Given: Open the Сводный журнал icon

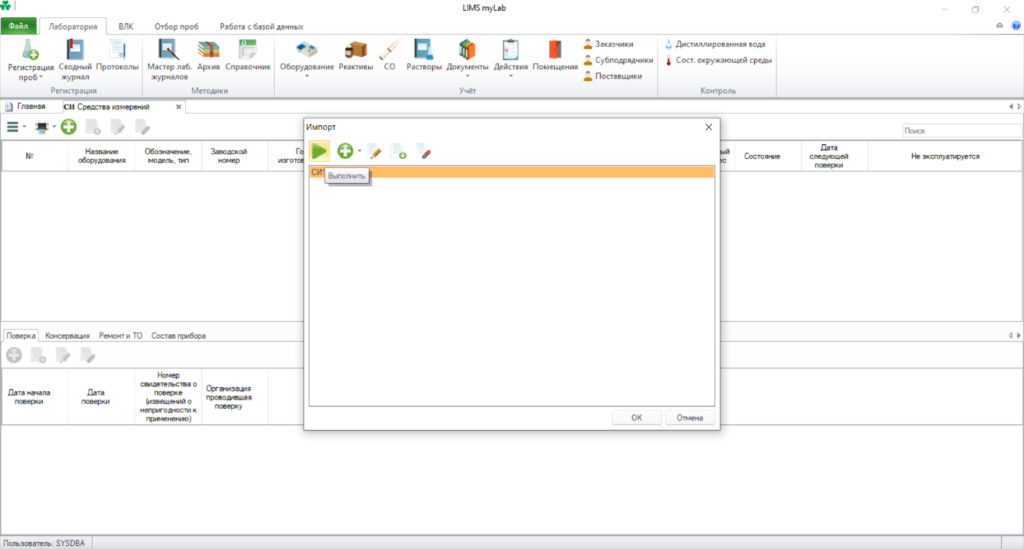Looking at the screenshot, I should pos(75,59).
